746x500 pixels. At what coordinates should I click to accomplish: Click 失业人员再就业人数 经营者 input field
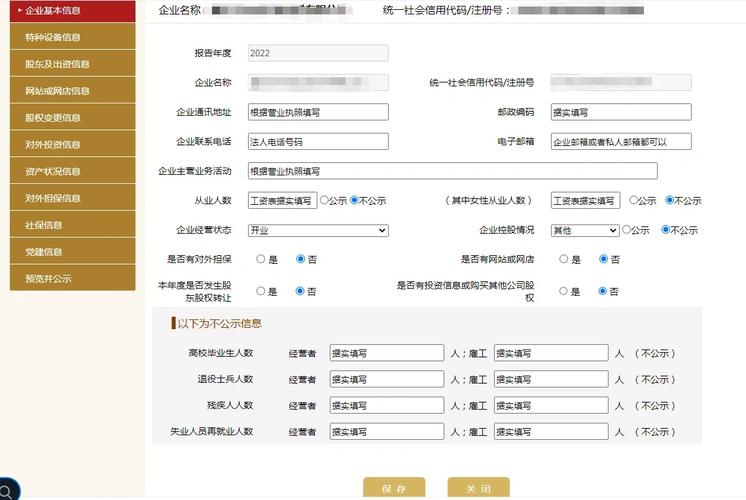[x=386, y=431]
